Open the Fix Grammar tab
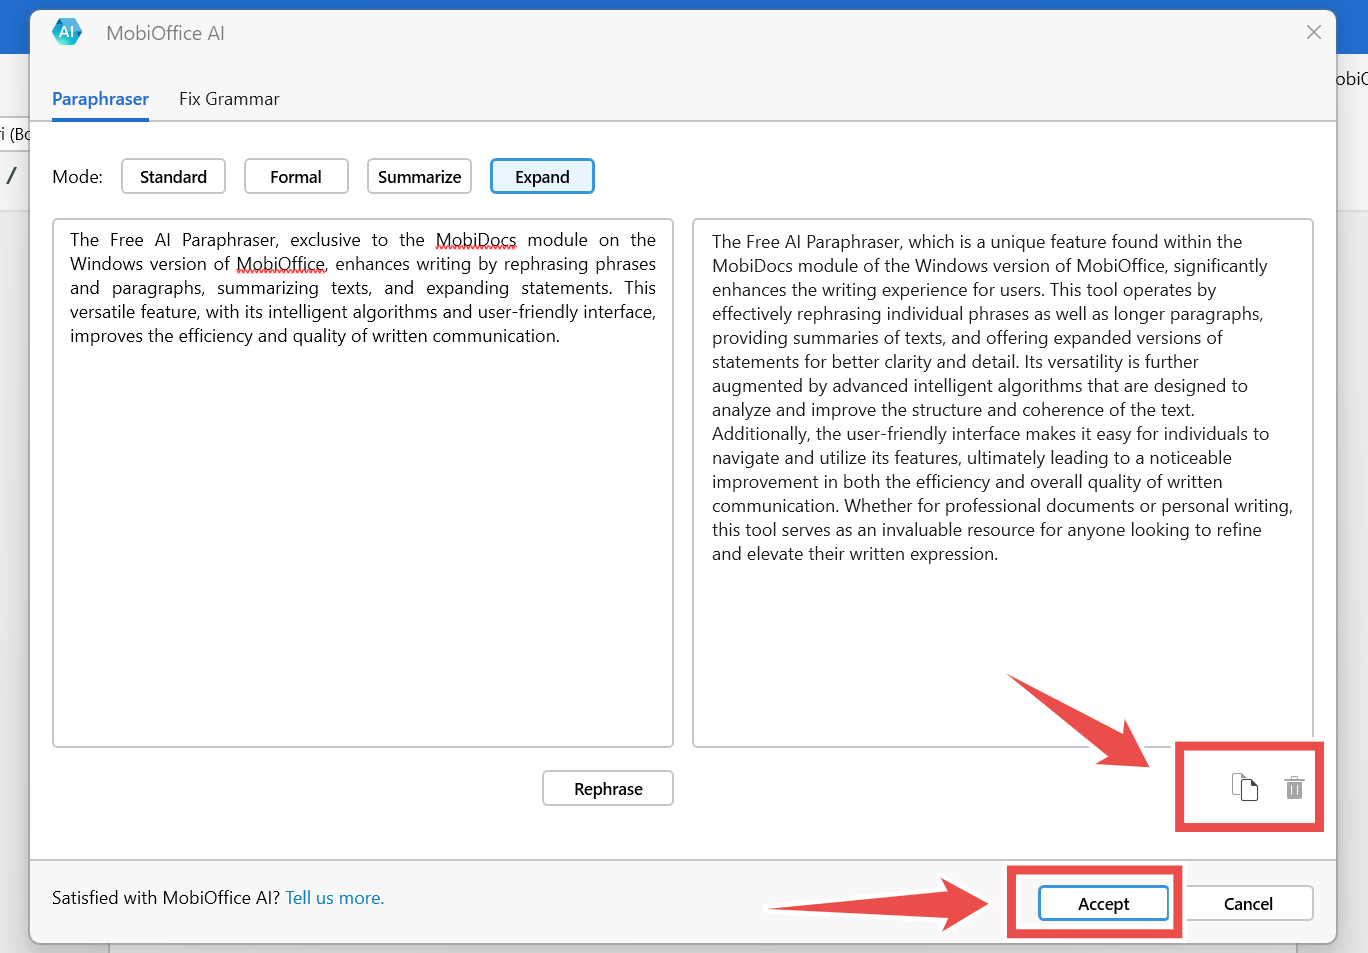Viewport: 1368px width, 953px height. coord(229,99)
